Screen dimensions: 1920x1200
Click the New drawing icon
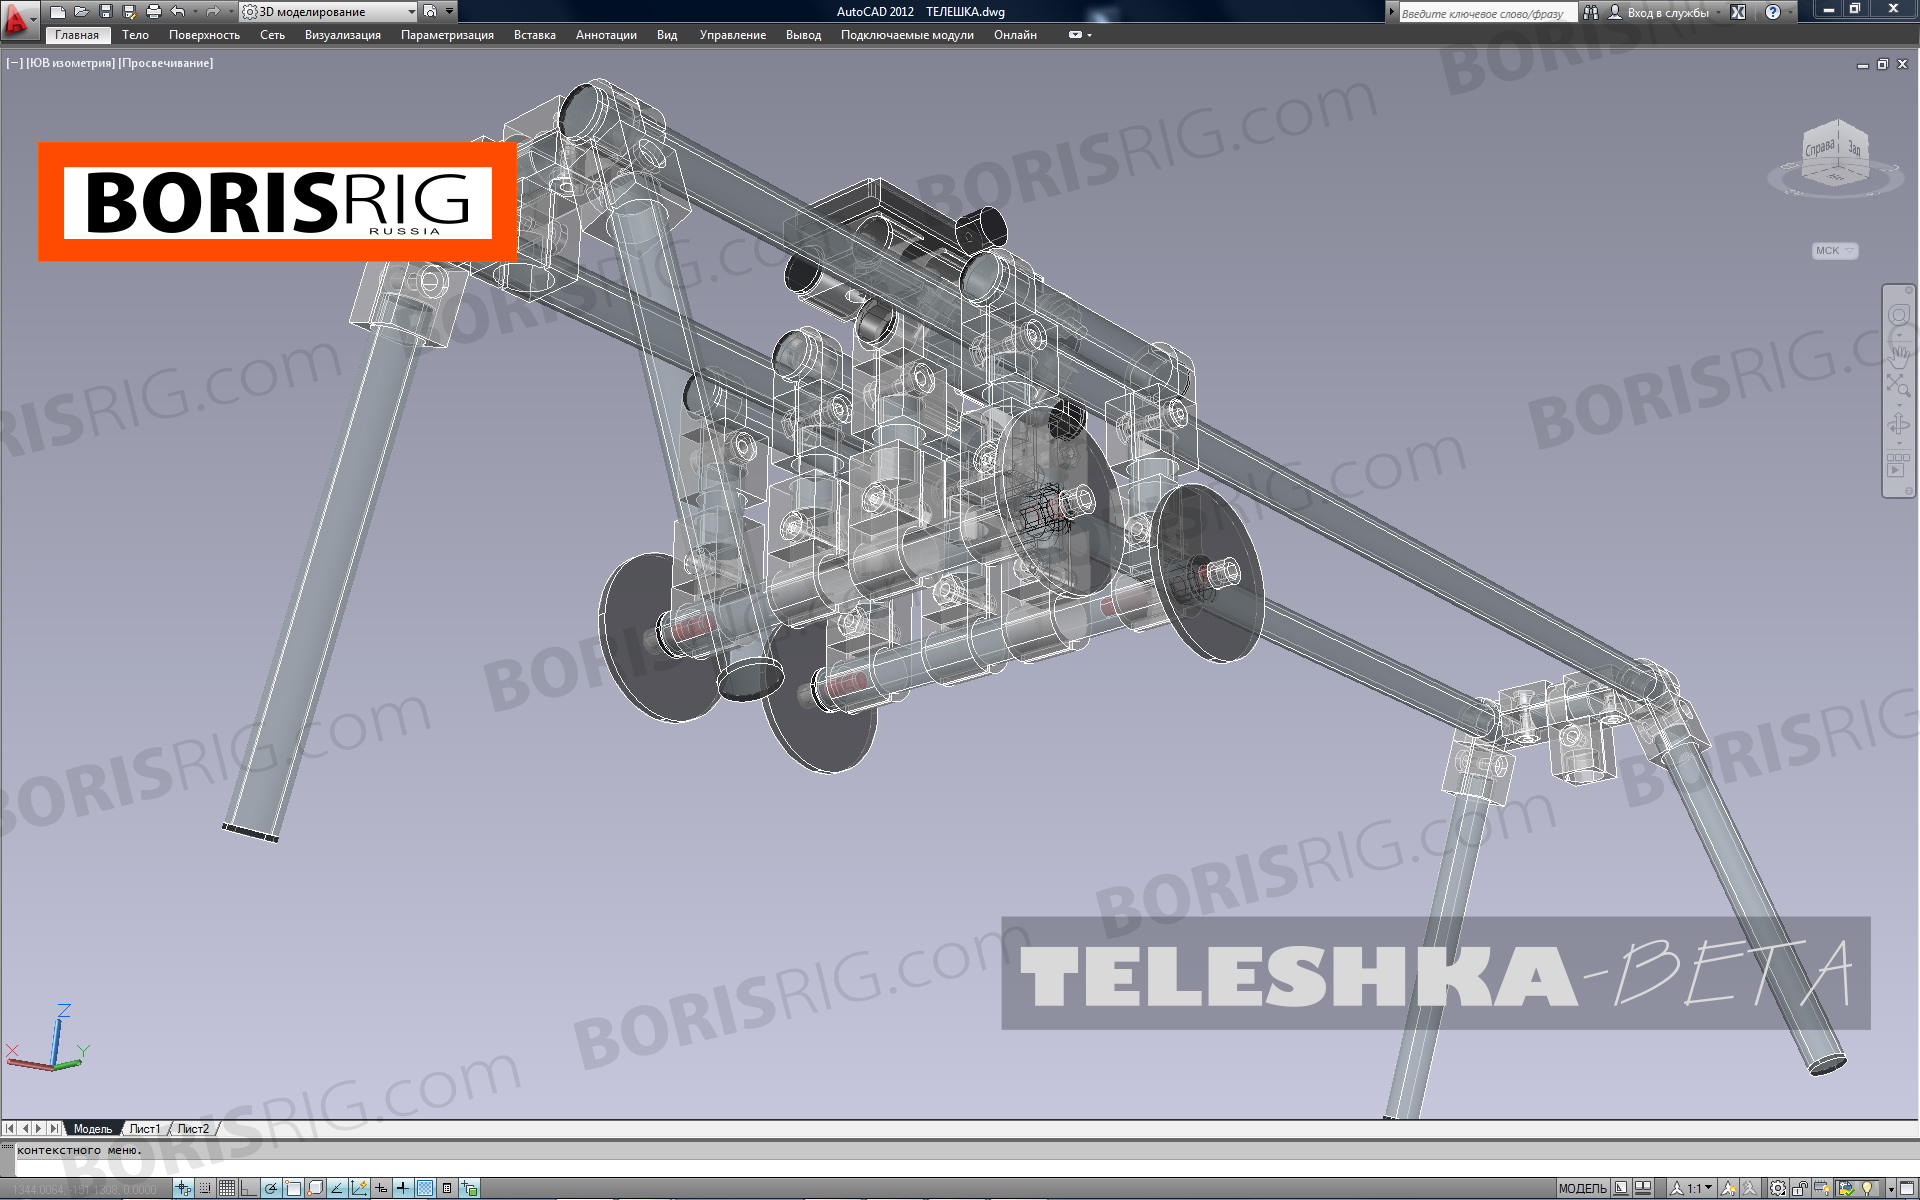[x=58, y=12]
